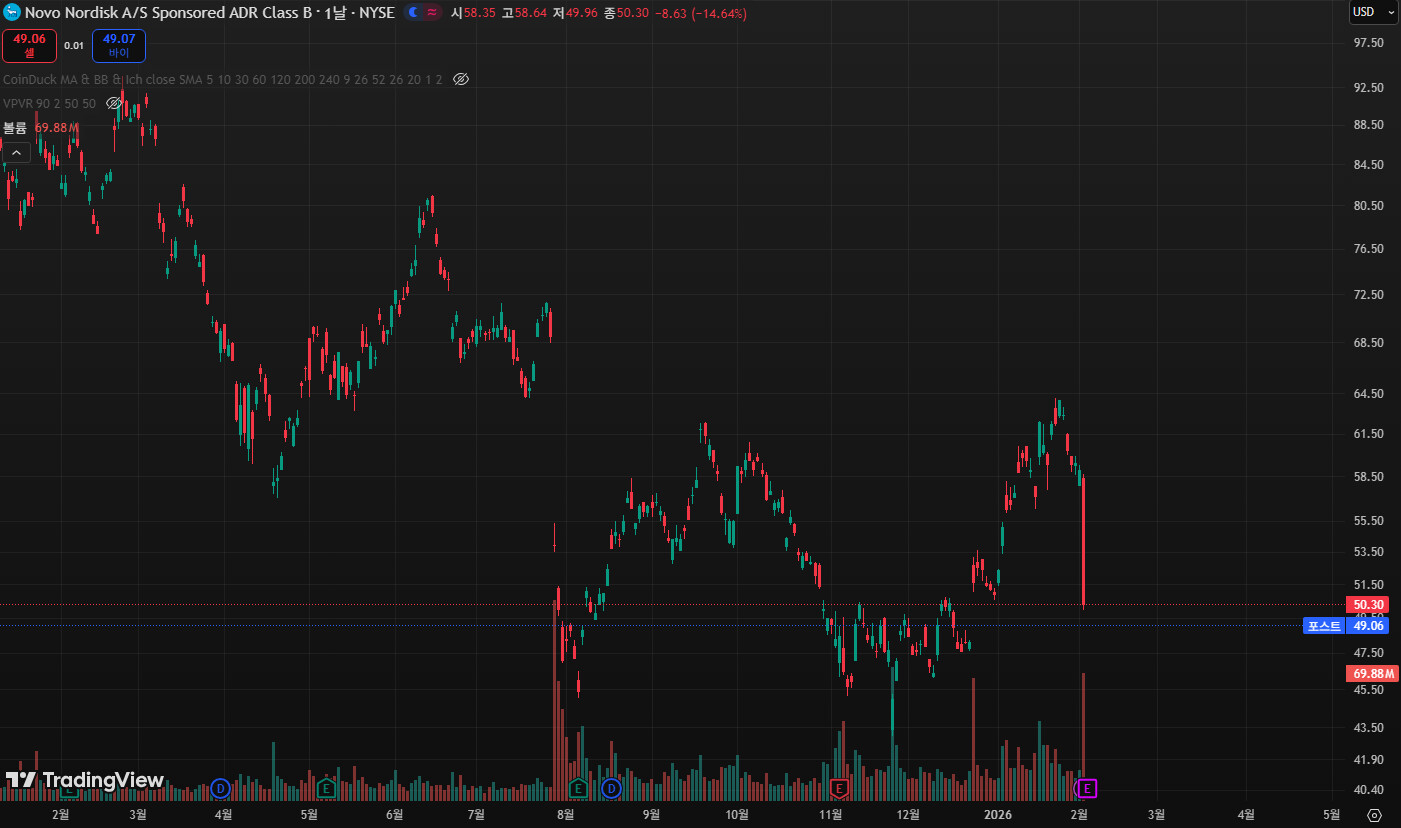Viewport: 1401px width, 828px height.
Task: Click the low value 저49.96
Action: click(x=575, y=13)
